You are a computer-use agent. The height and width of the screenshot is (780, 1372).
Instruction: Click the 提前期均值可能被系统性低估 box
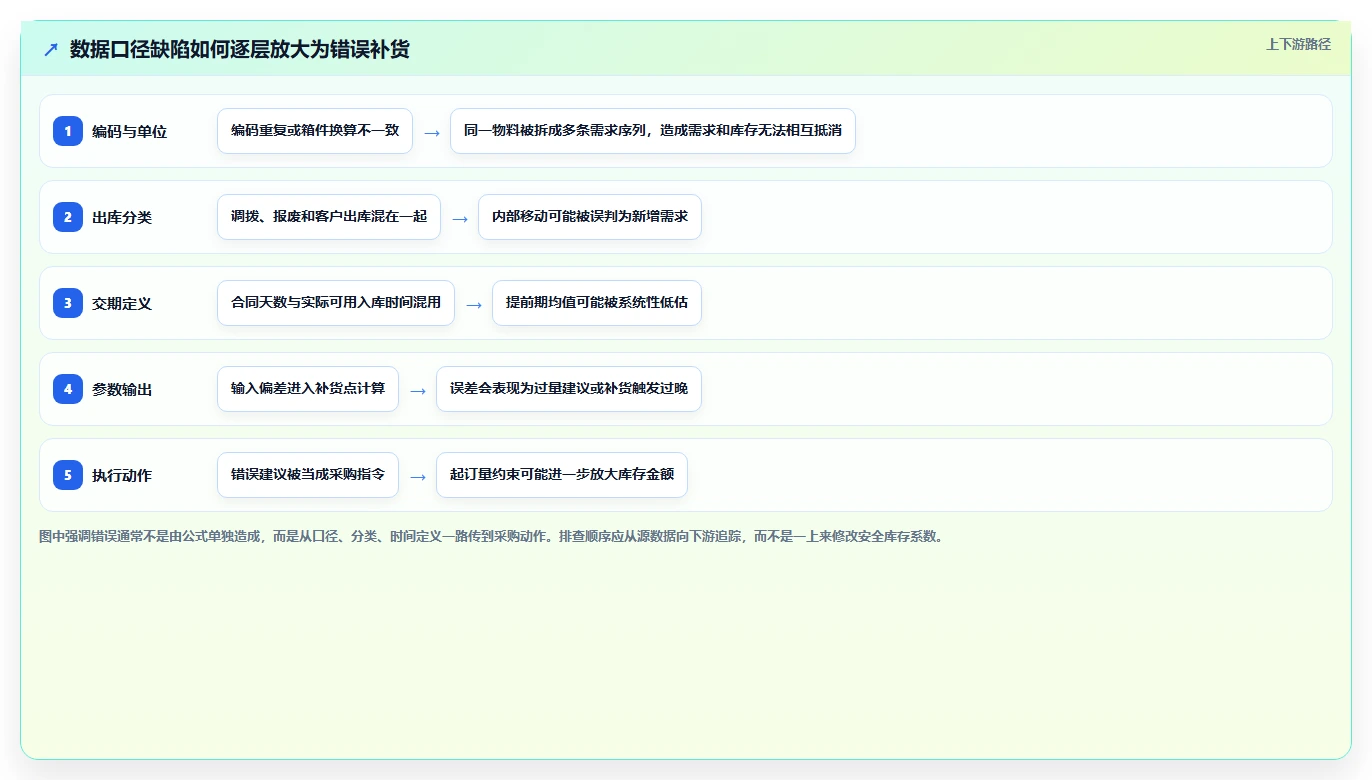point(597,303)
